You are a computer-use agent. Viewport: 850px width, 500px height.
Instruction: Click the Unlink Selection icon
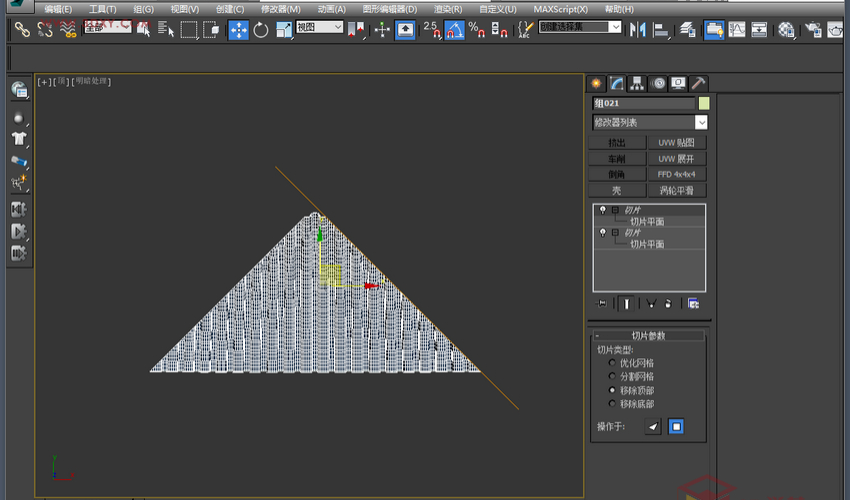pyautogui.click(x=45, y=29)
